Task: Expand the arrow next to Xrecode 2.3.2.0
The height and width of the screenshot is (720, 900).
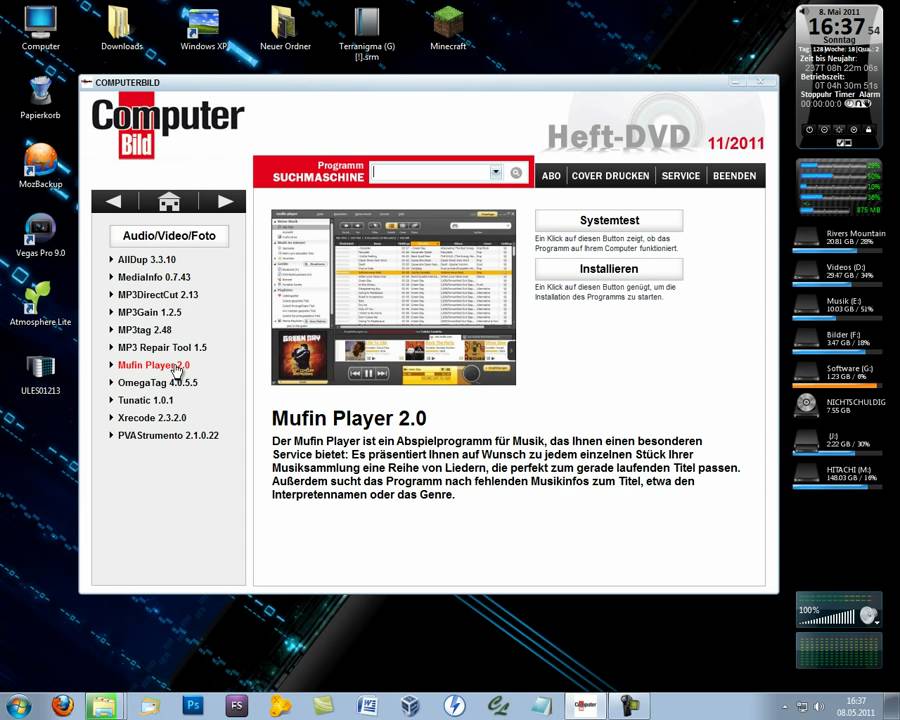Action: tap(111, 417)
